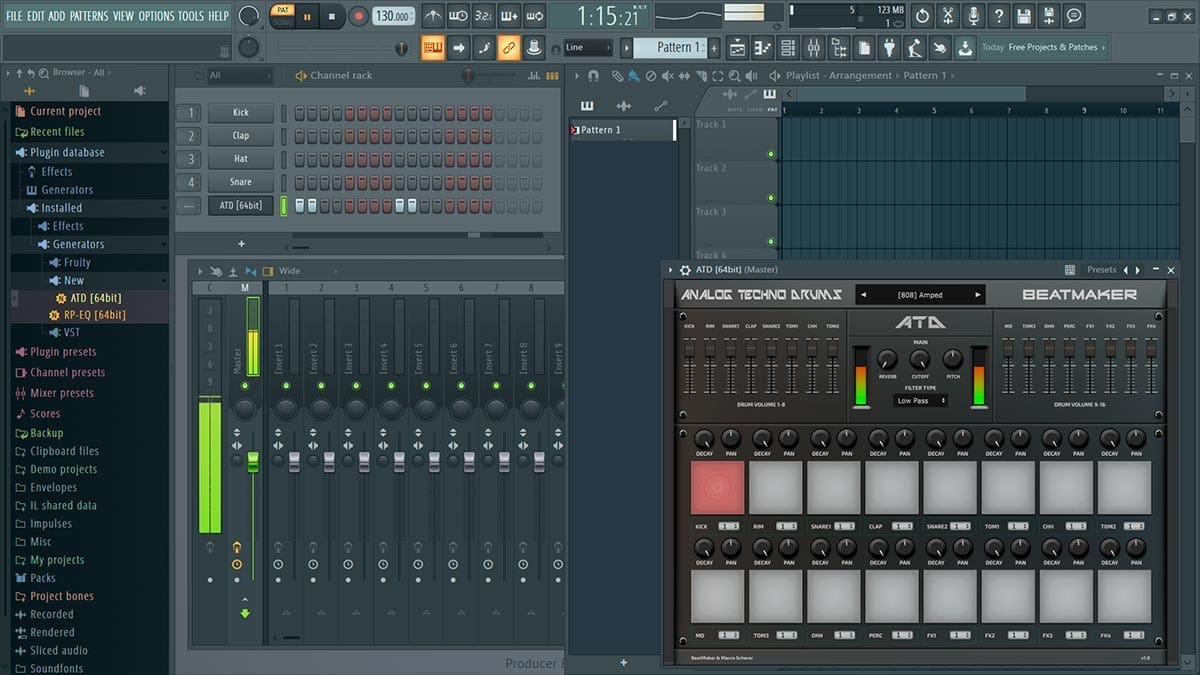Open the Mixer view icon in toolbar

[x=813, y=47]
